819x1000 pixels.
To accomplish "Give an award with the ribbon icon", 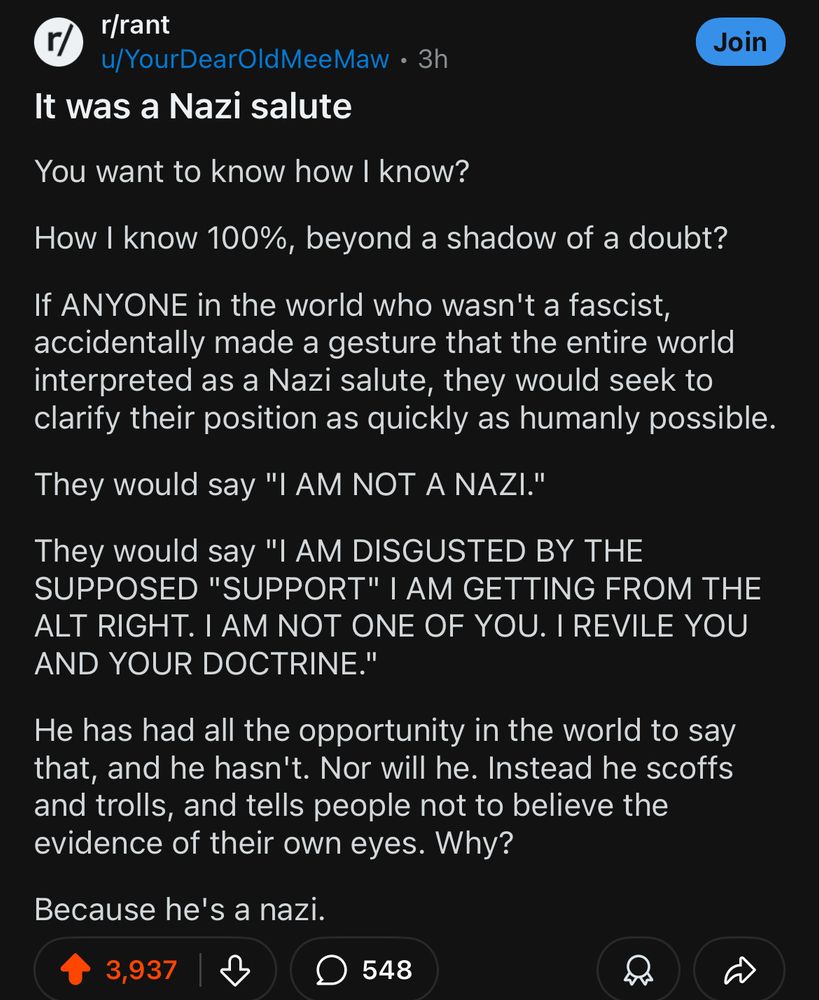I will 638,970.
